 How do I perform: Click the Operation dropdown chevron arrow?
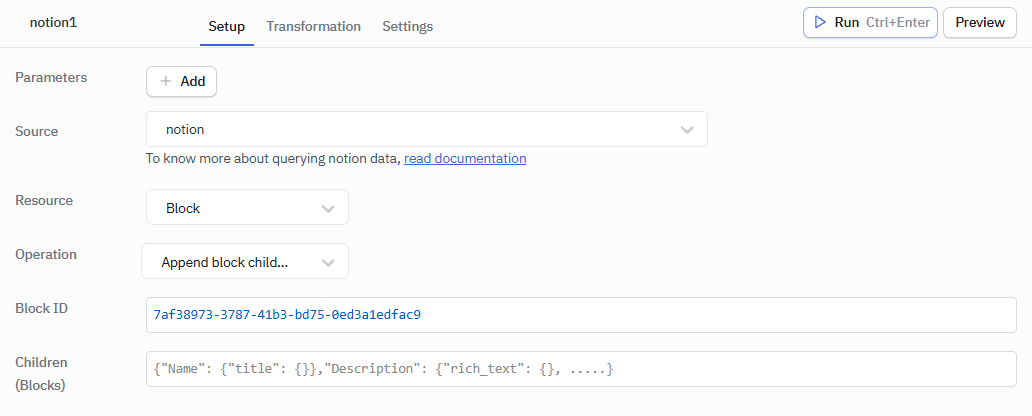click(328, 262)
